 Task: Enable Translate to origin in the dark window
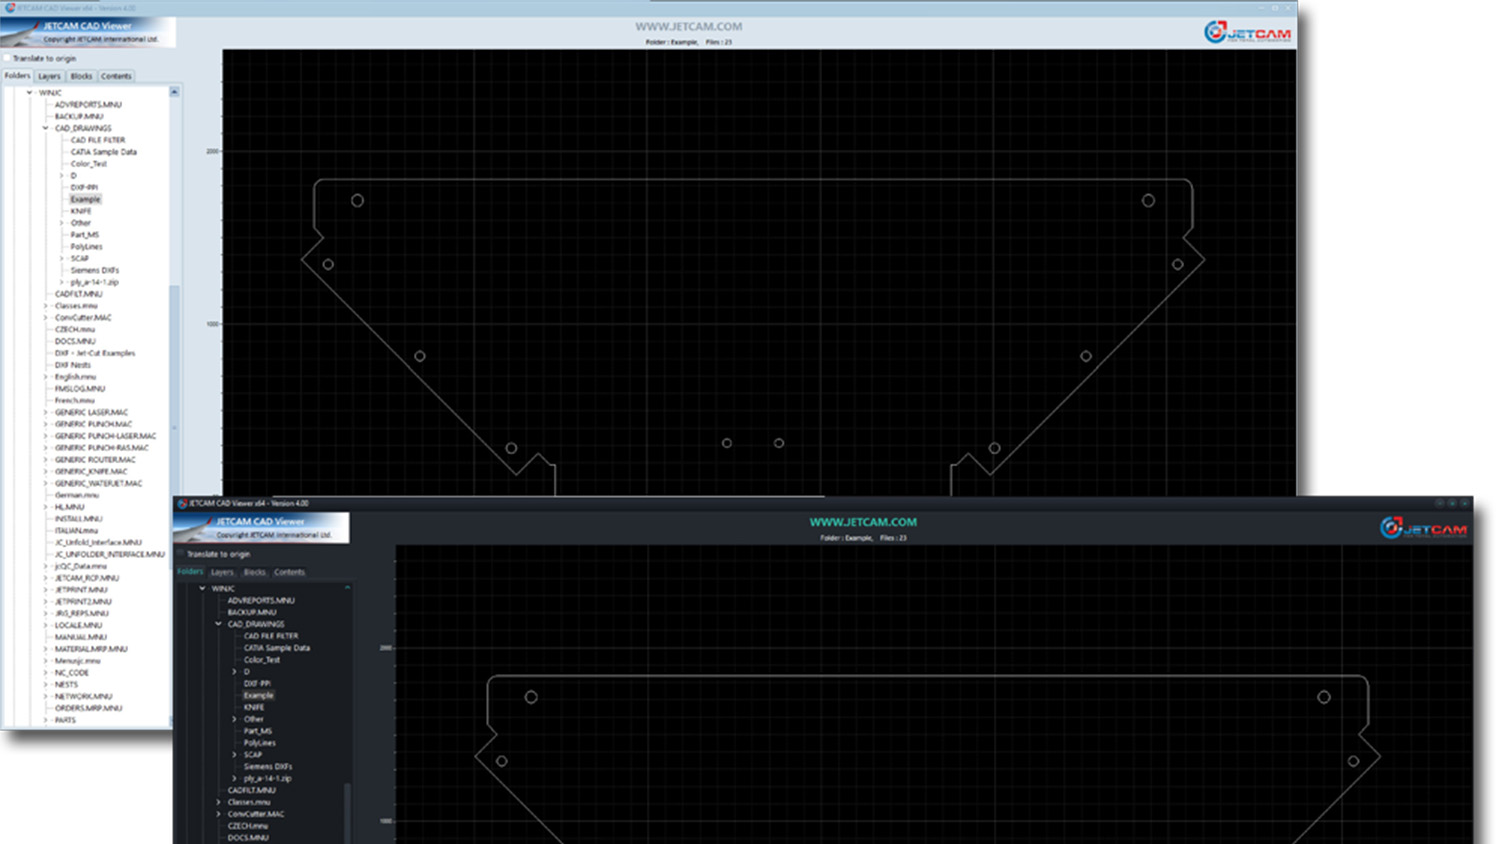[181, 554]
